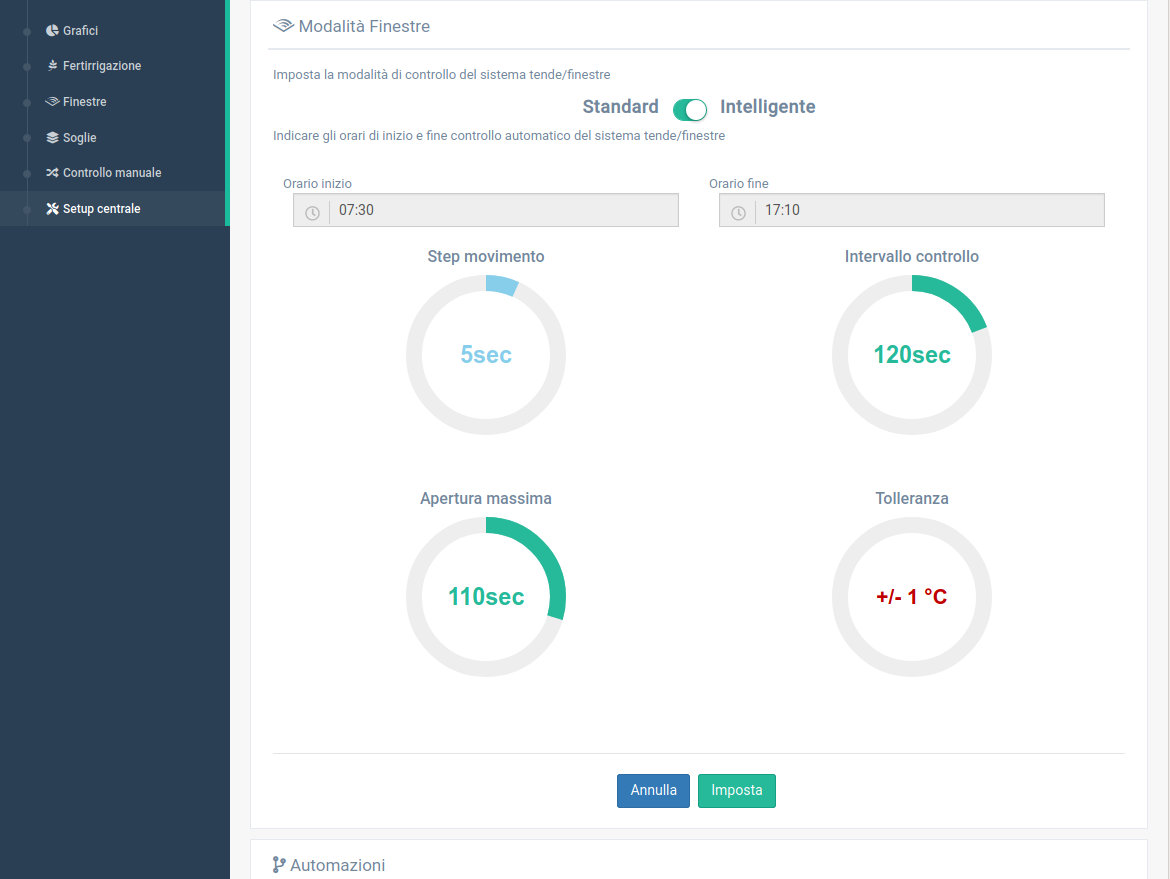Toggle the Standard/Intelligente mode switch
Screen dimensions: 1170x879
click(689, 109)
